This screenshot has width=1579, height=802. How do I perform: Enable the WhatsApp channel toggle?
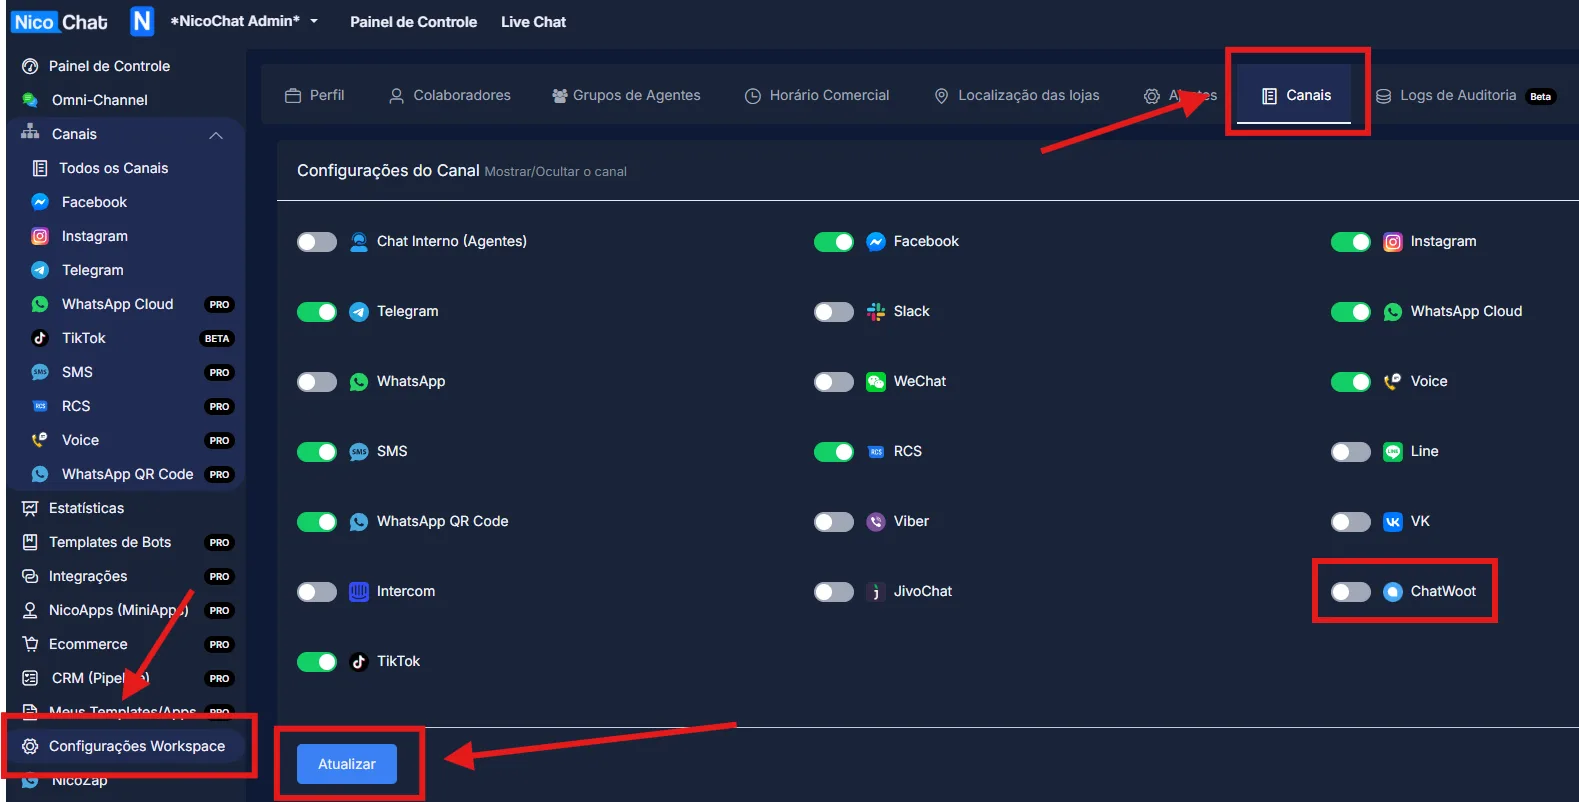(317, 382)
